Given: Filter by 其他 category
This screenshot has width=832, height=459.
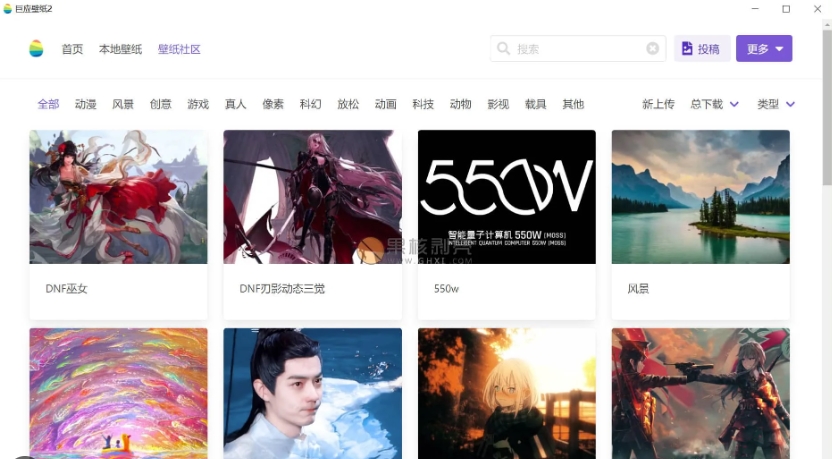Looking at the screenshot, I should click(x=573, y=104).
